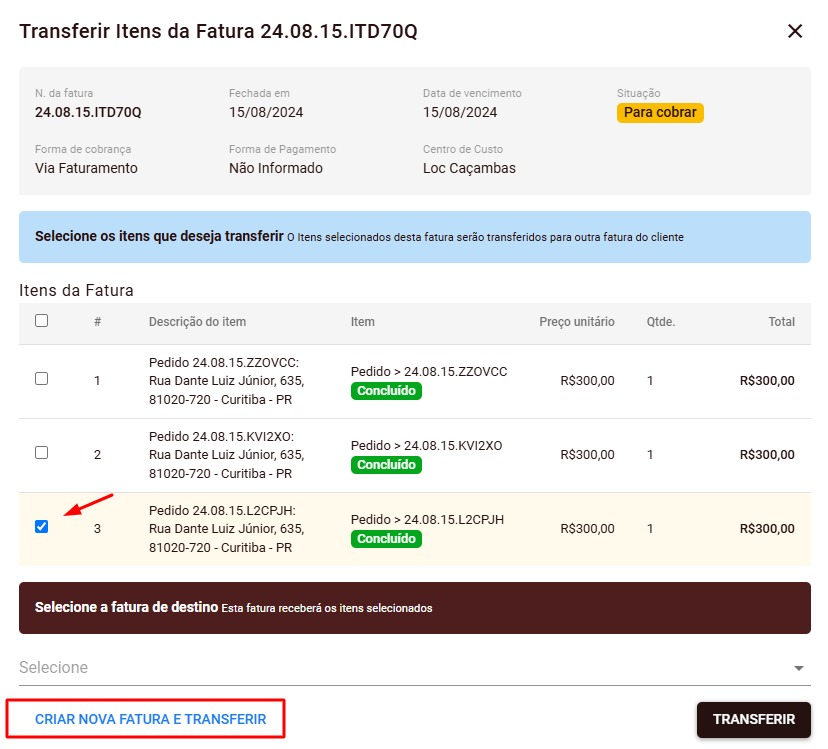Click the Pedido > 24.08.15.L2CPJH item text
Screen dimensions: 828x749
click(x=427, y=520)
